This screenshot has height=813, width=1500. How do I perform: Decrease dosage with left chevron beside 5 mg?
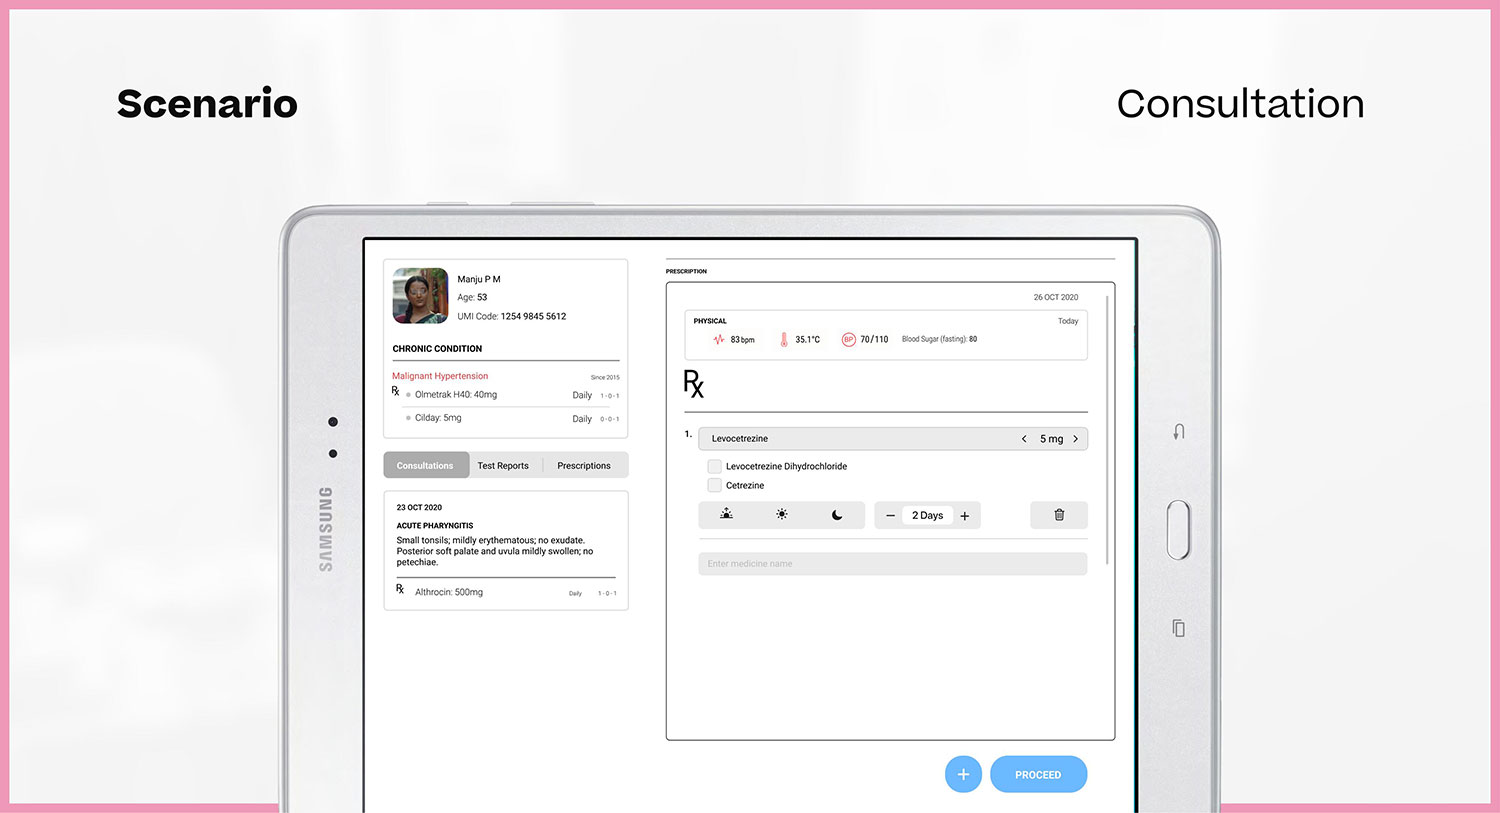[x=1024, y=439]
